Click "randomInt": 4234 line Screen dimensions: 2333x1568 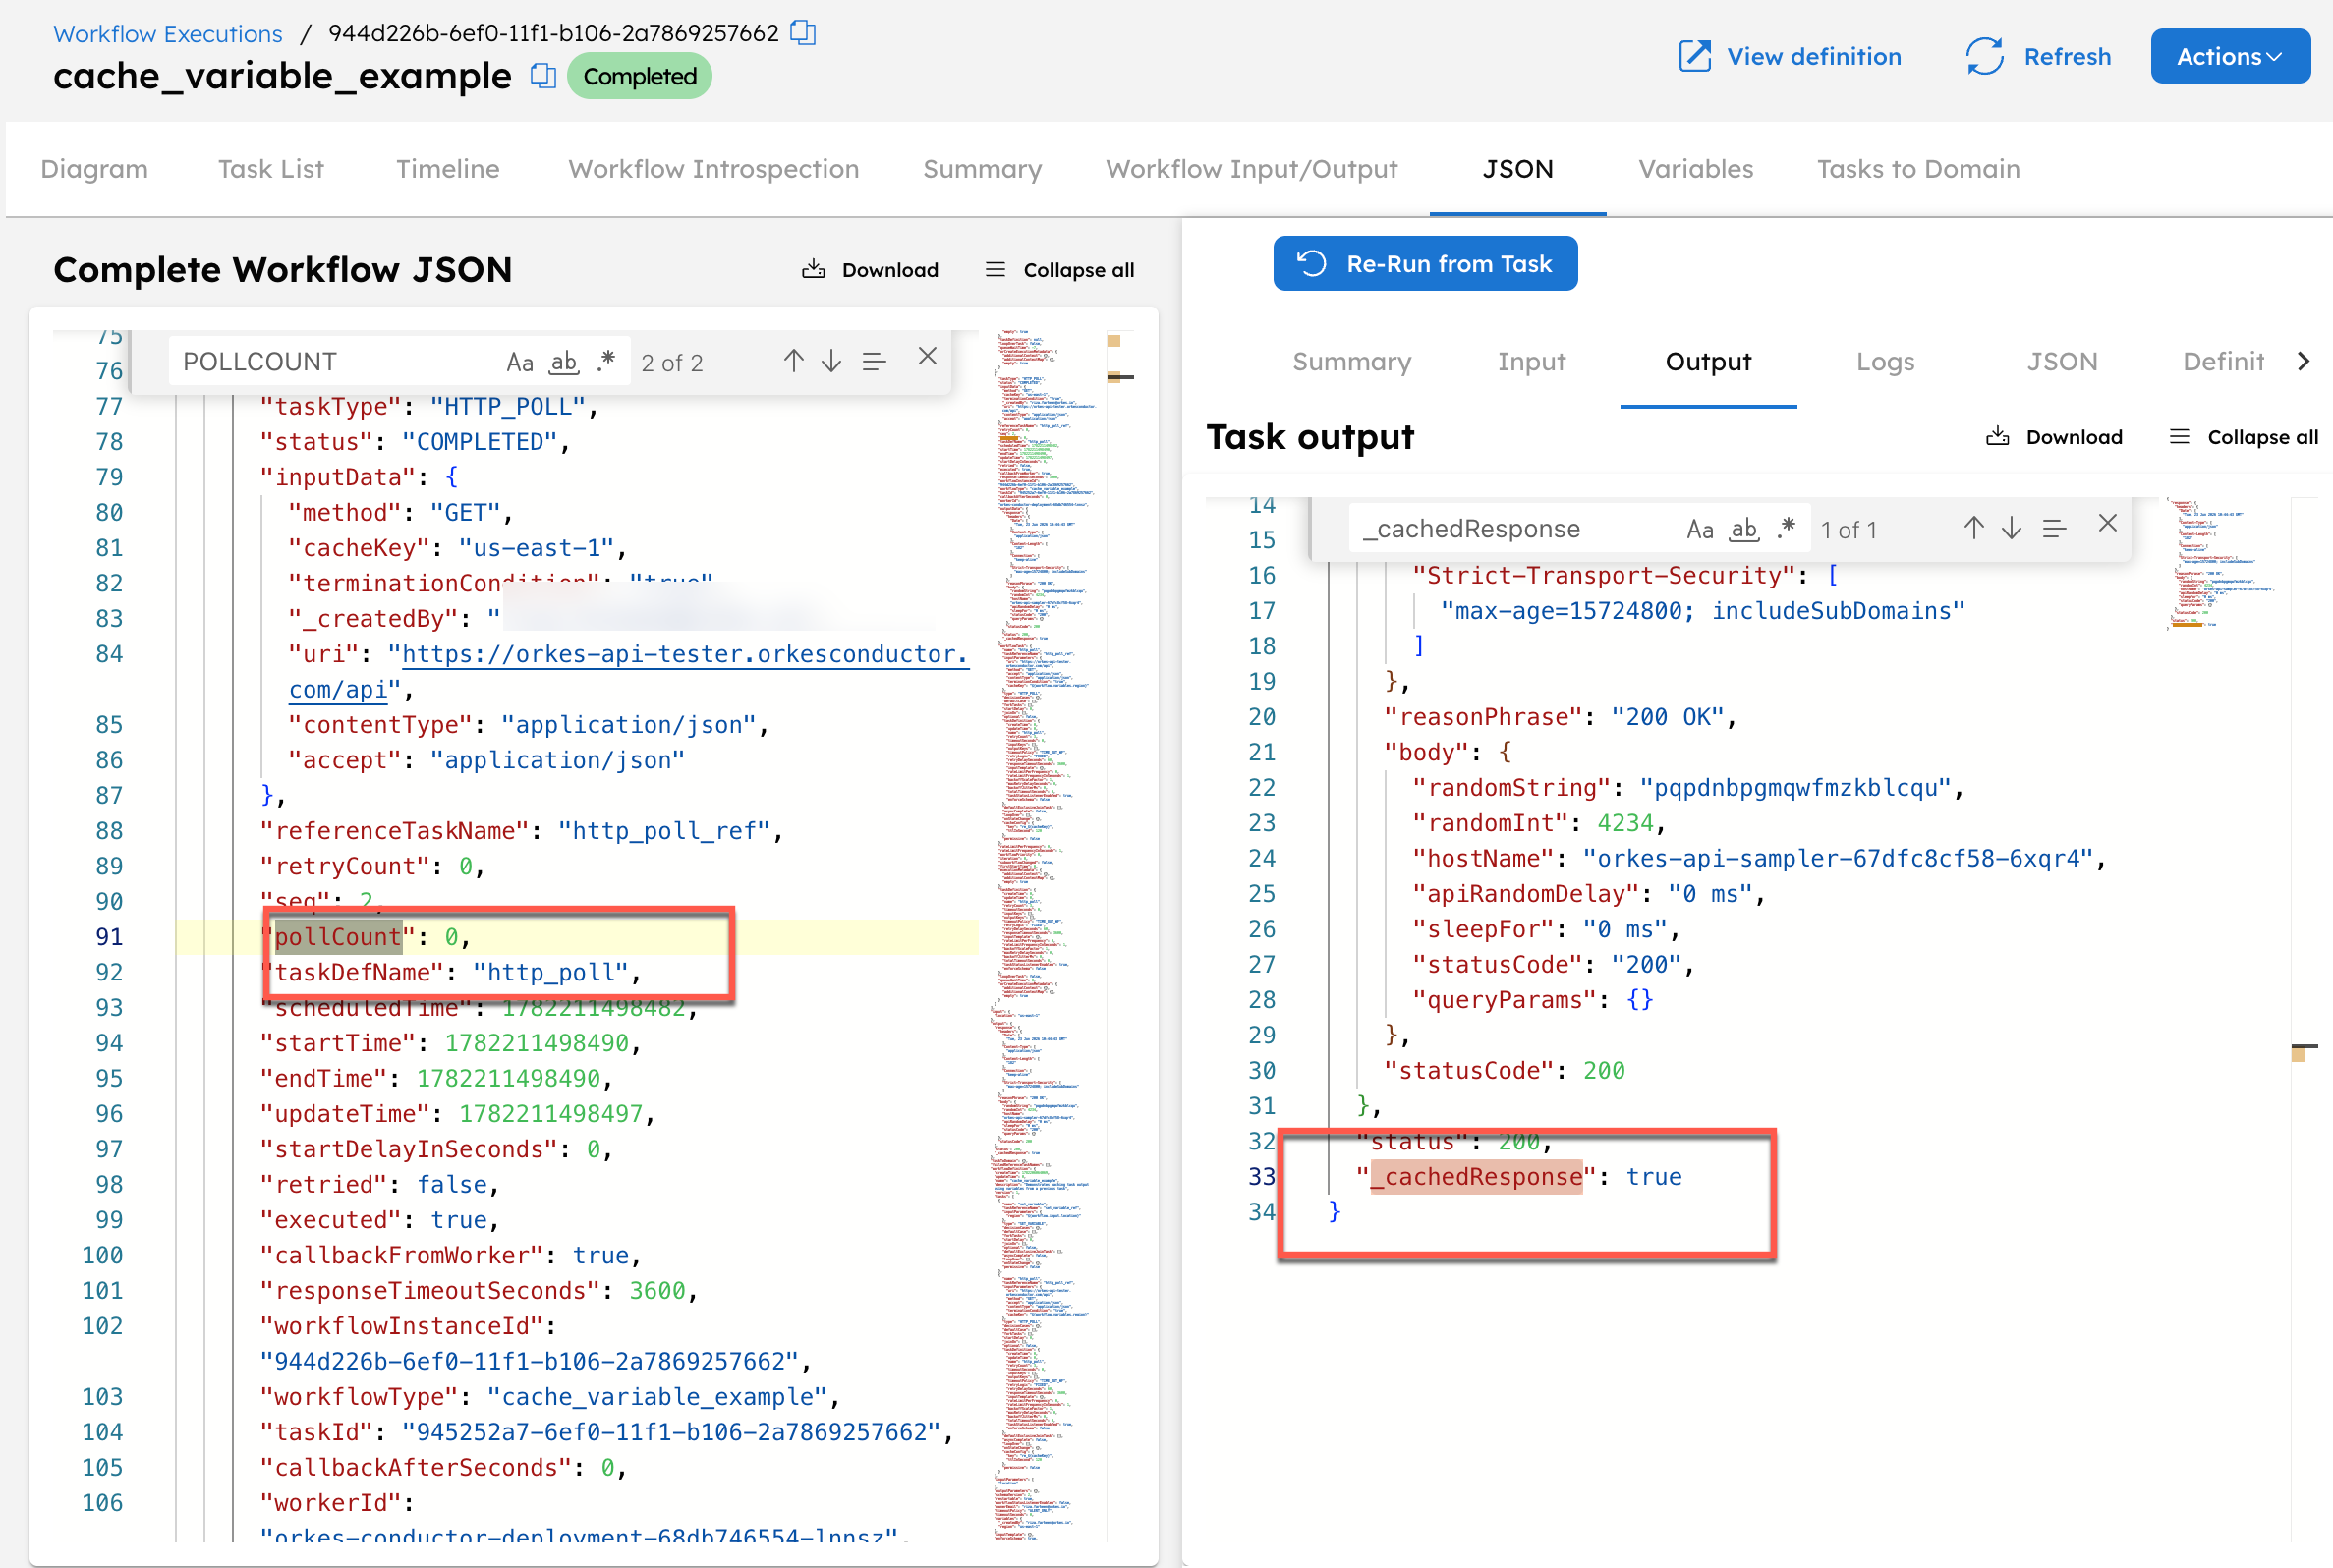coord(1539,823)
